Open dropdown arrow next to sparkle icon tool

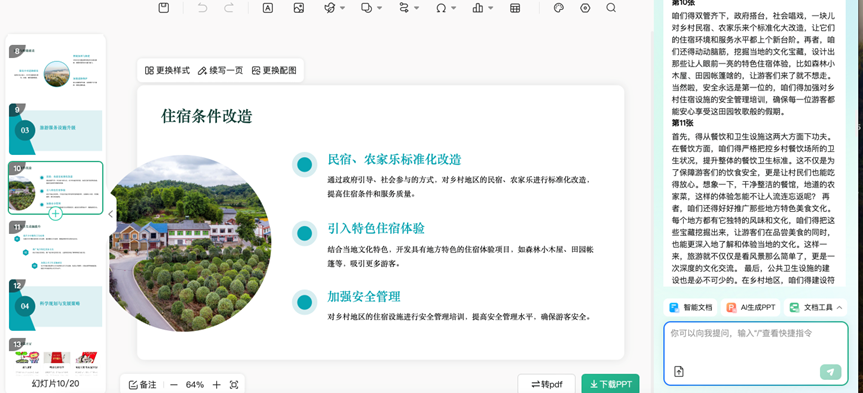point(342,8)
